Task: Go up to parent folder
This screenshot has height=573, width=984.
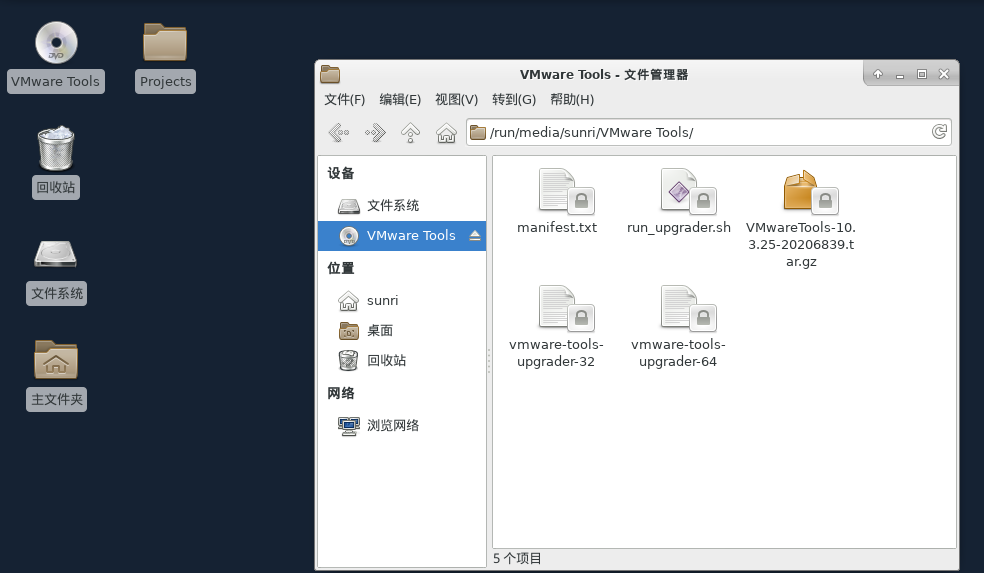Action: coord(410,132)
